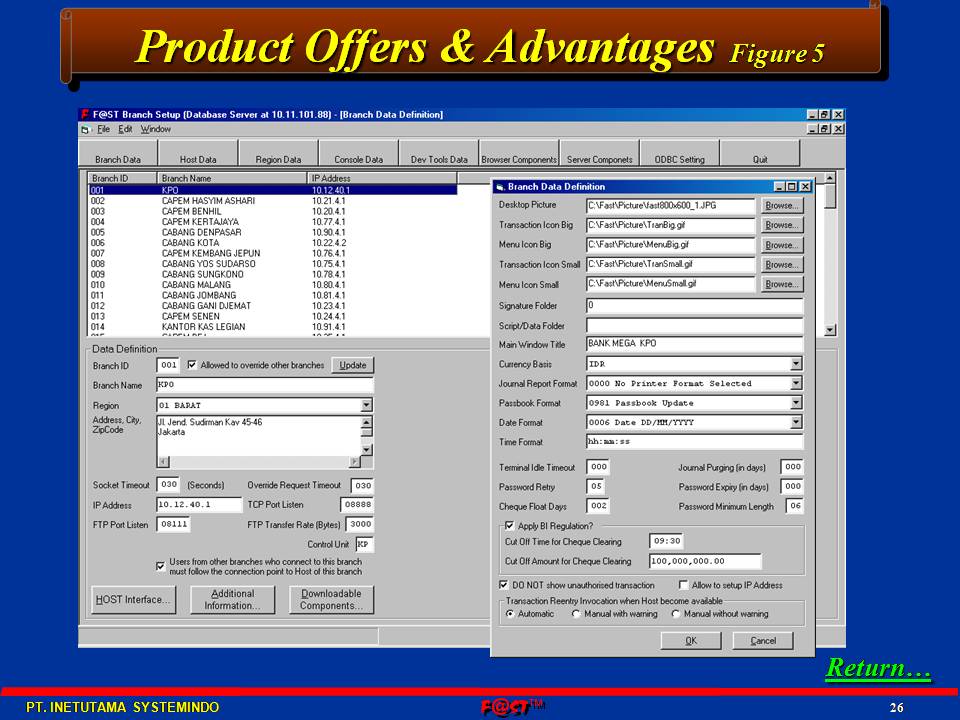Viewport: 960px width, 720px height.
Task: Click the Region Data toolbar button
Action: [x=278, y=159]
